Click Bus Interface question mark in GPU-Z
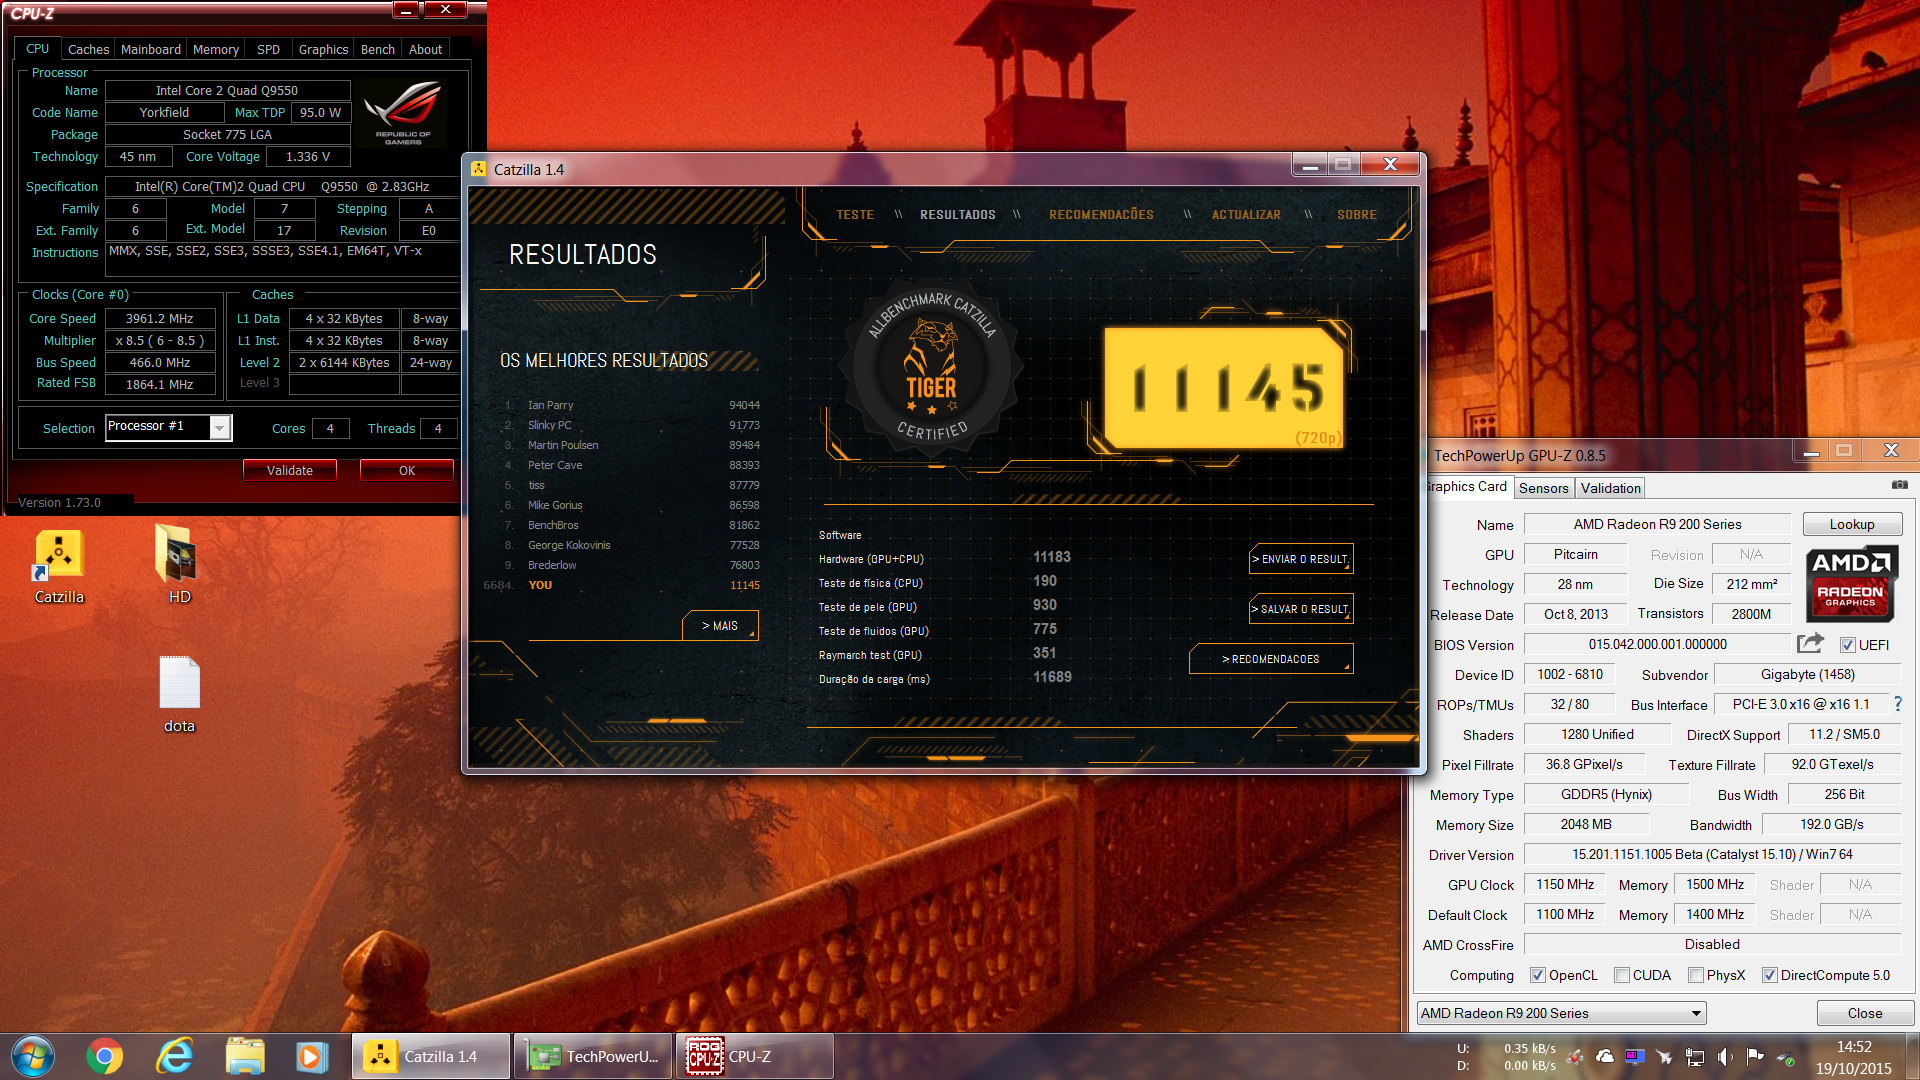This screenshot has height=1080, width=1920. coord(1898,704)
